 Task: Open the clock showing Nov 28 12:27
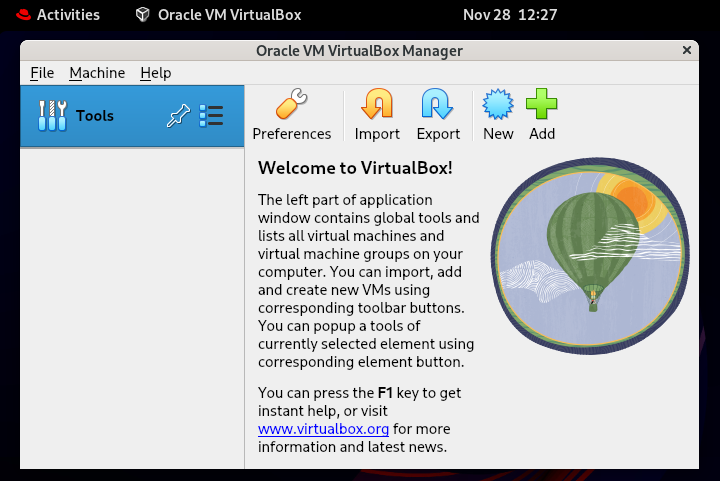(x=510, y=15)
